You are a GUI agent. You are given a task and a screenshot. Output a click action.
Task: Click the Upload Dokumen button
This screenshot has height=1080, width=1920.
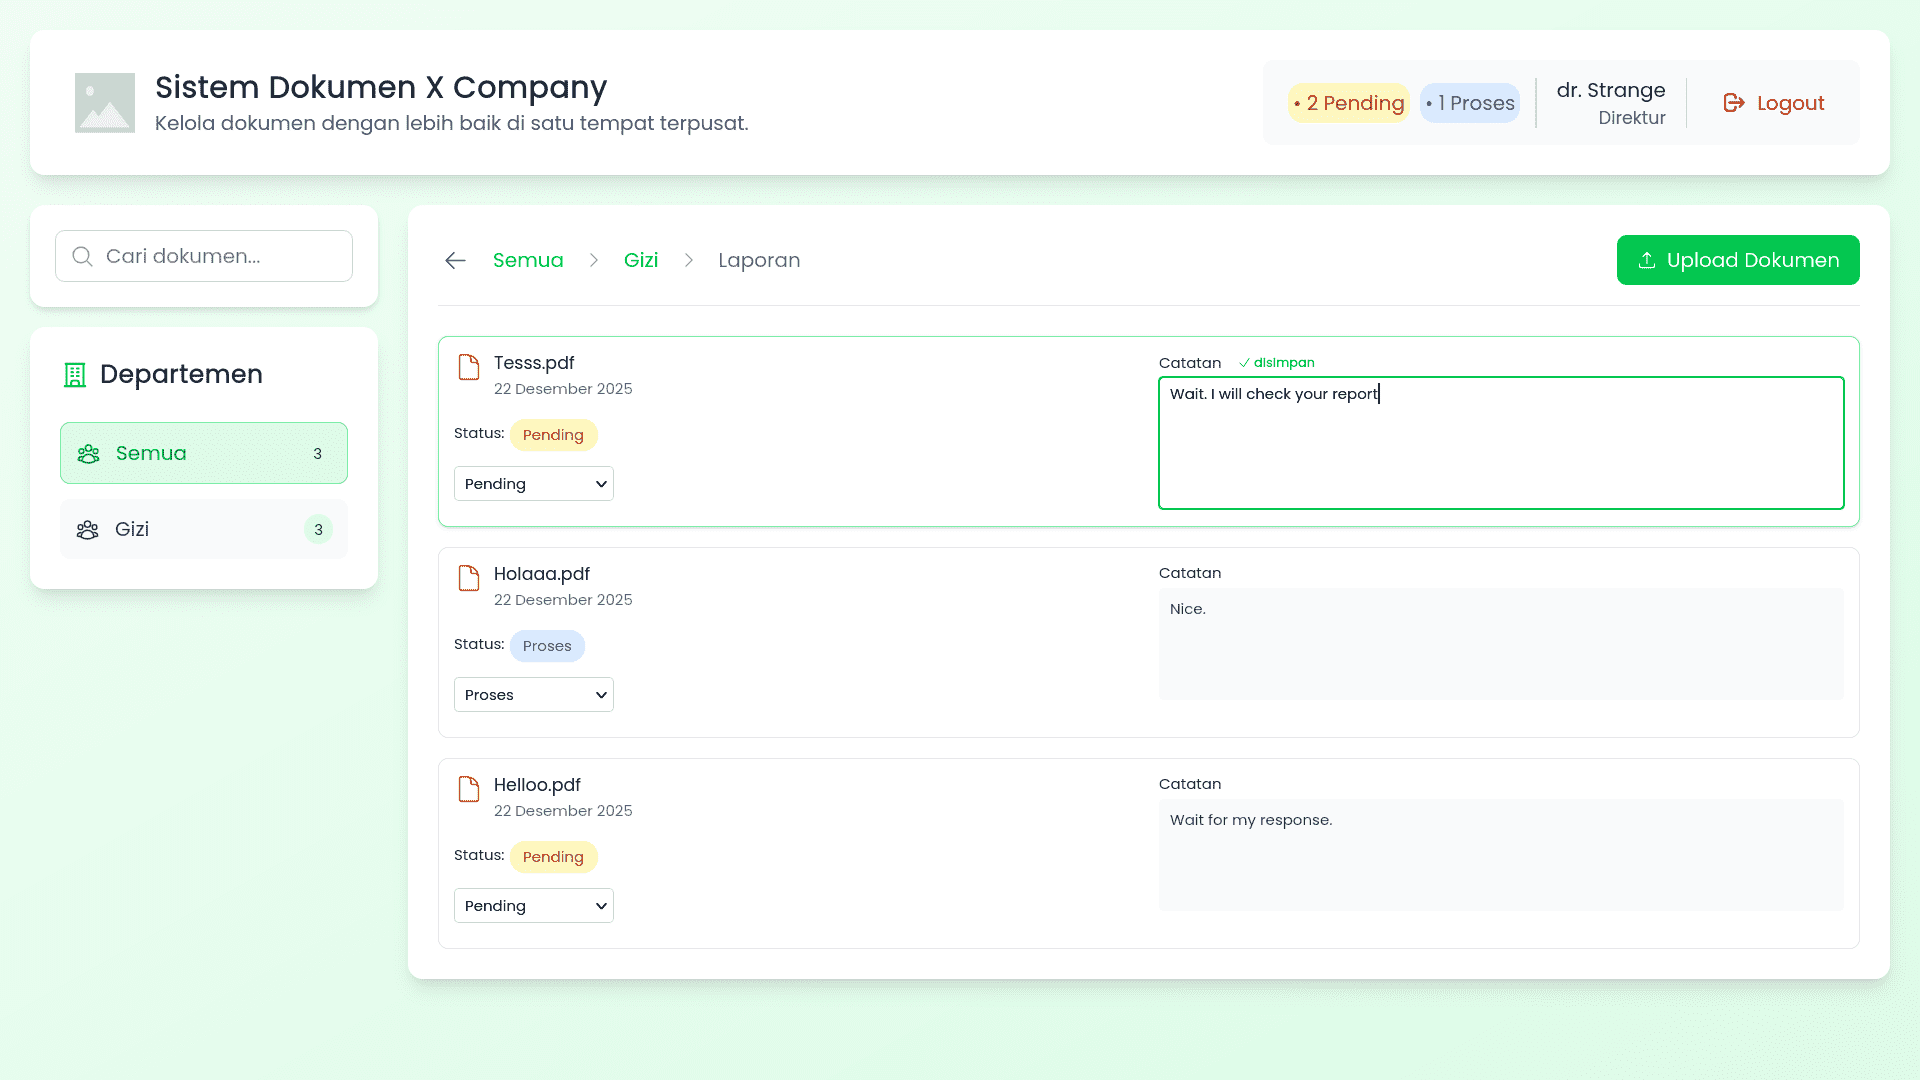coord(1738,260)
